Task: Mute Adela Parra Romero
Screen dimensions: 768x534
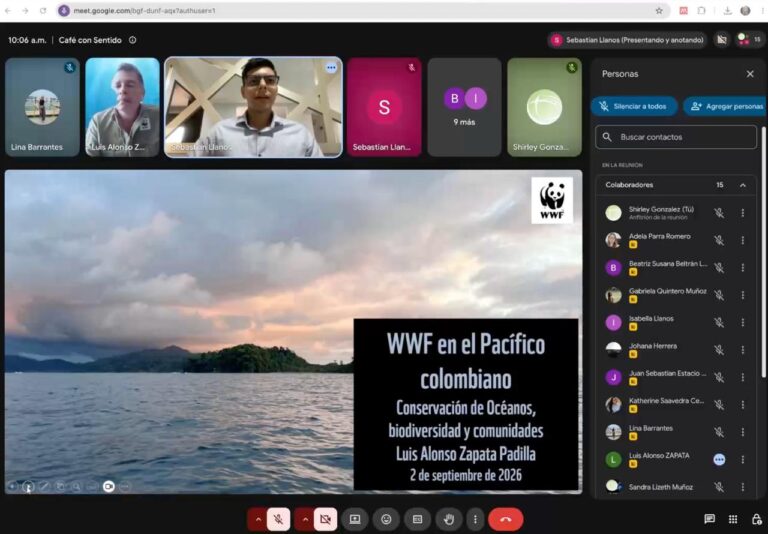Action: pyautogui.click(x=719, y=241)
